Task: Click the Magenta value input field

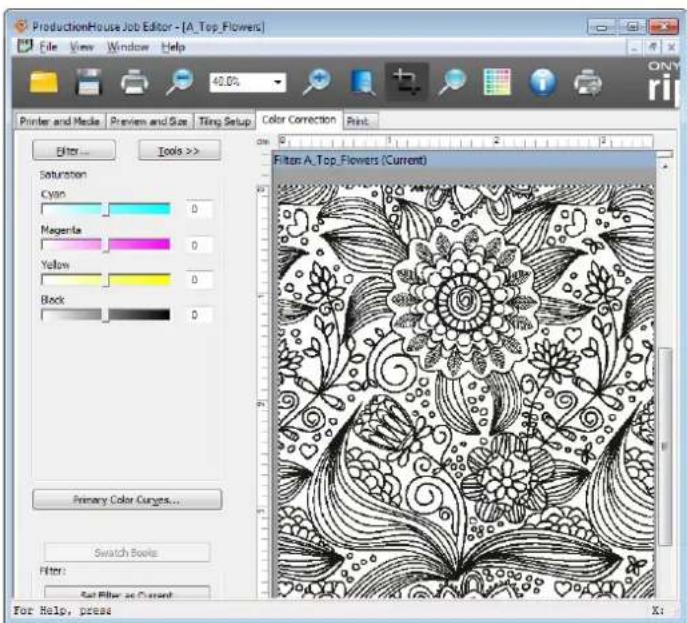Action: [x=199, y=245]
